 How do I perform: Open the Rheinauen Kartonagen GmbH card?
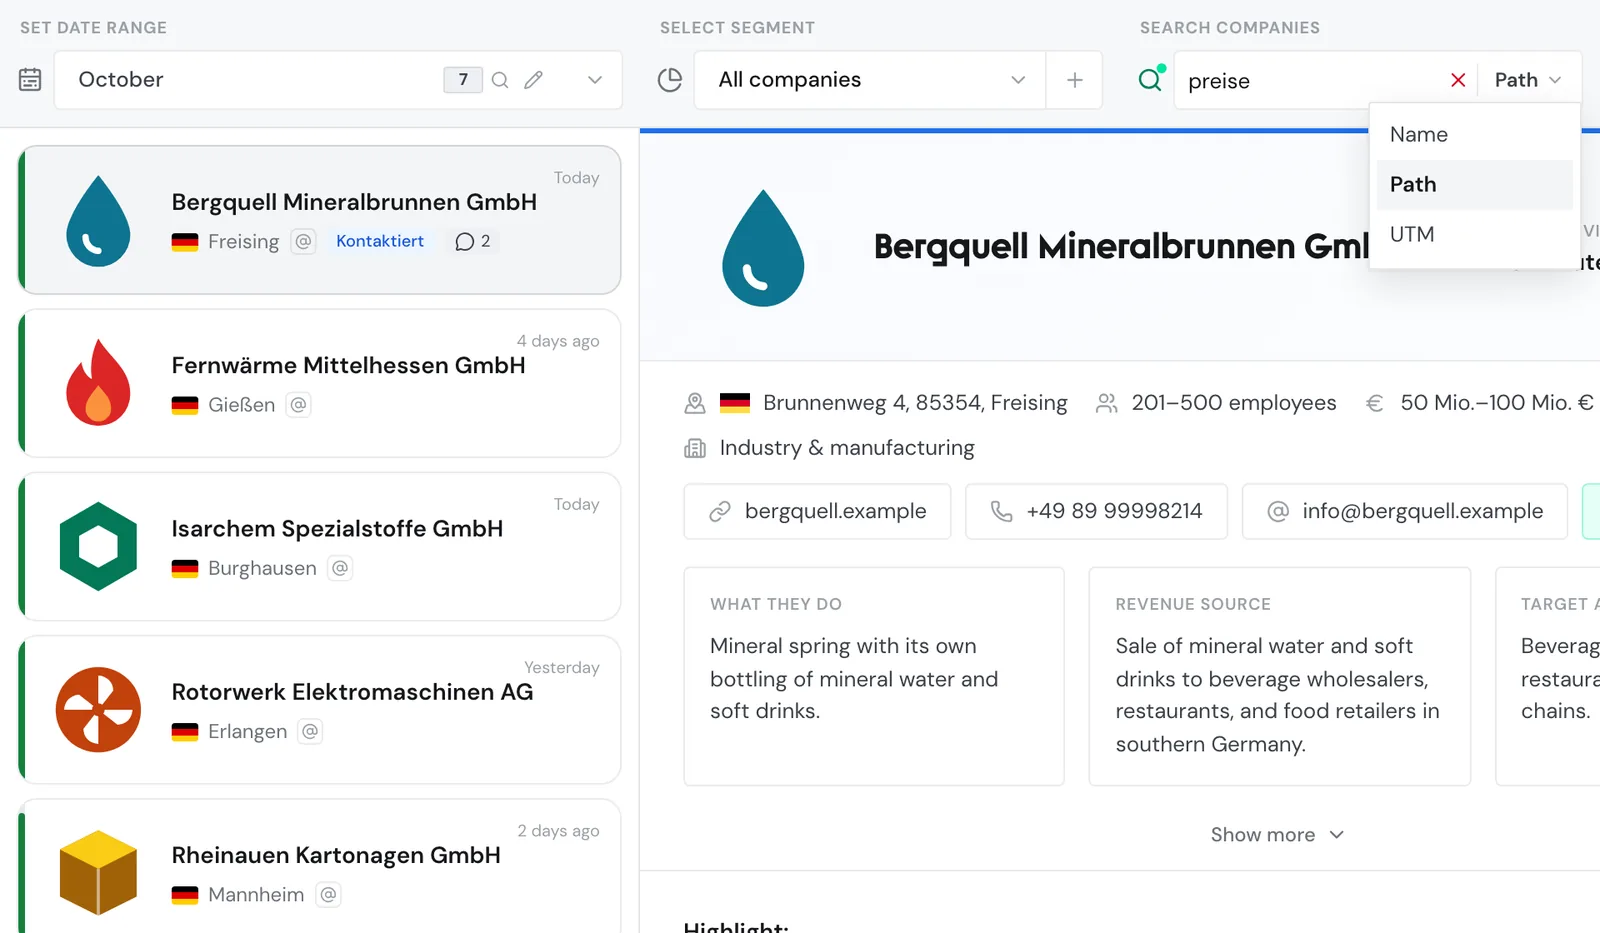pos(320,867)
